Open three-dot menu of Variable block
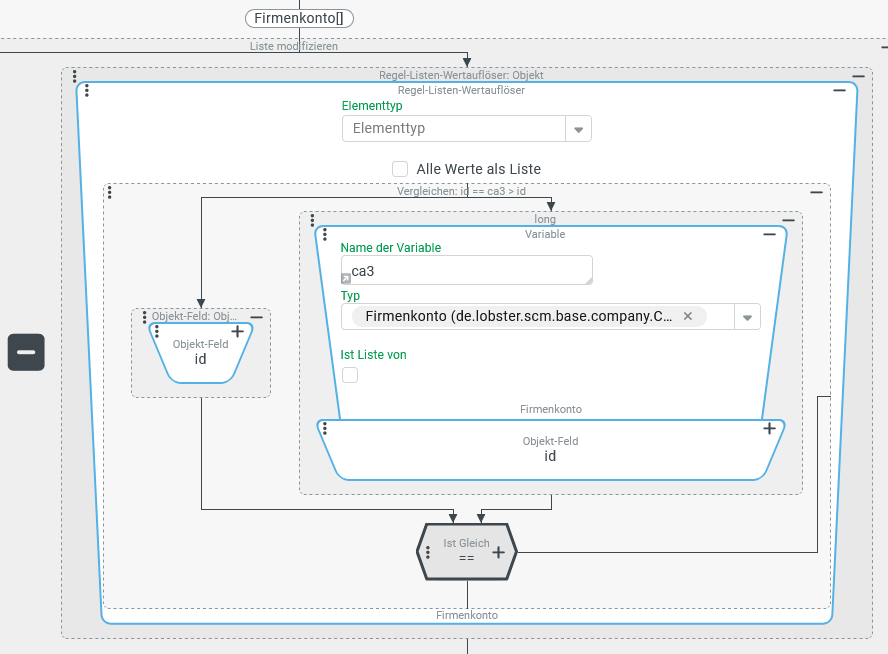 click(325, 235)
